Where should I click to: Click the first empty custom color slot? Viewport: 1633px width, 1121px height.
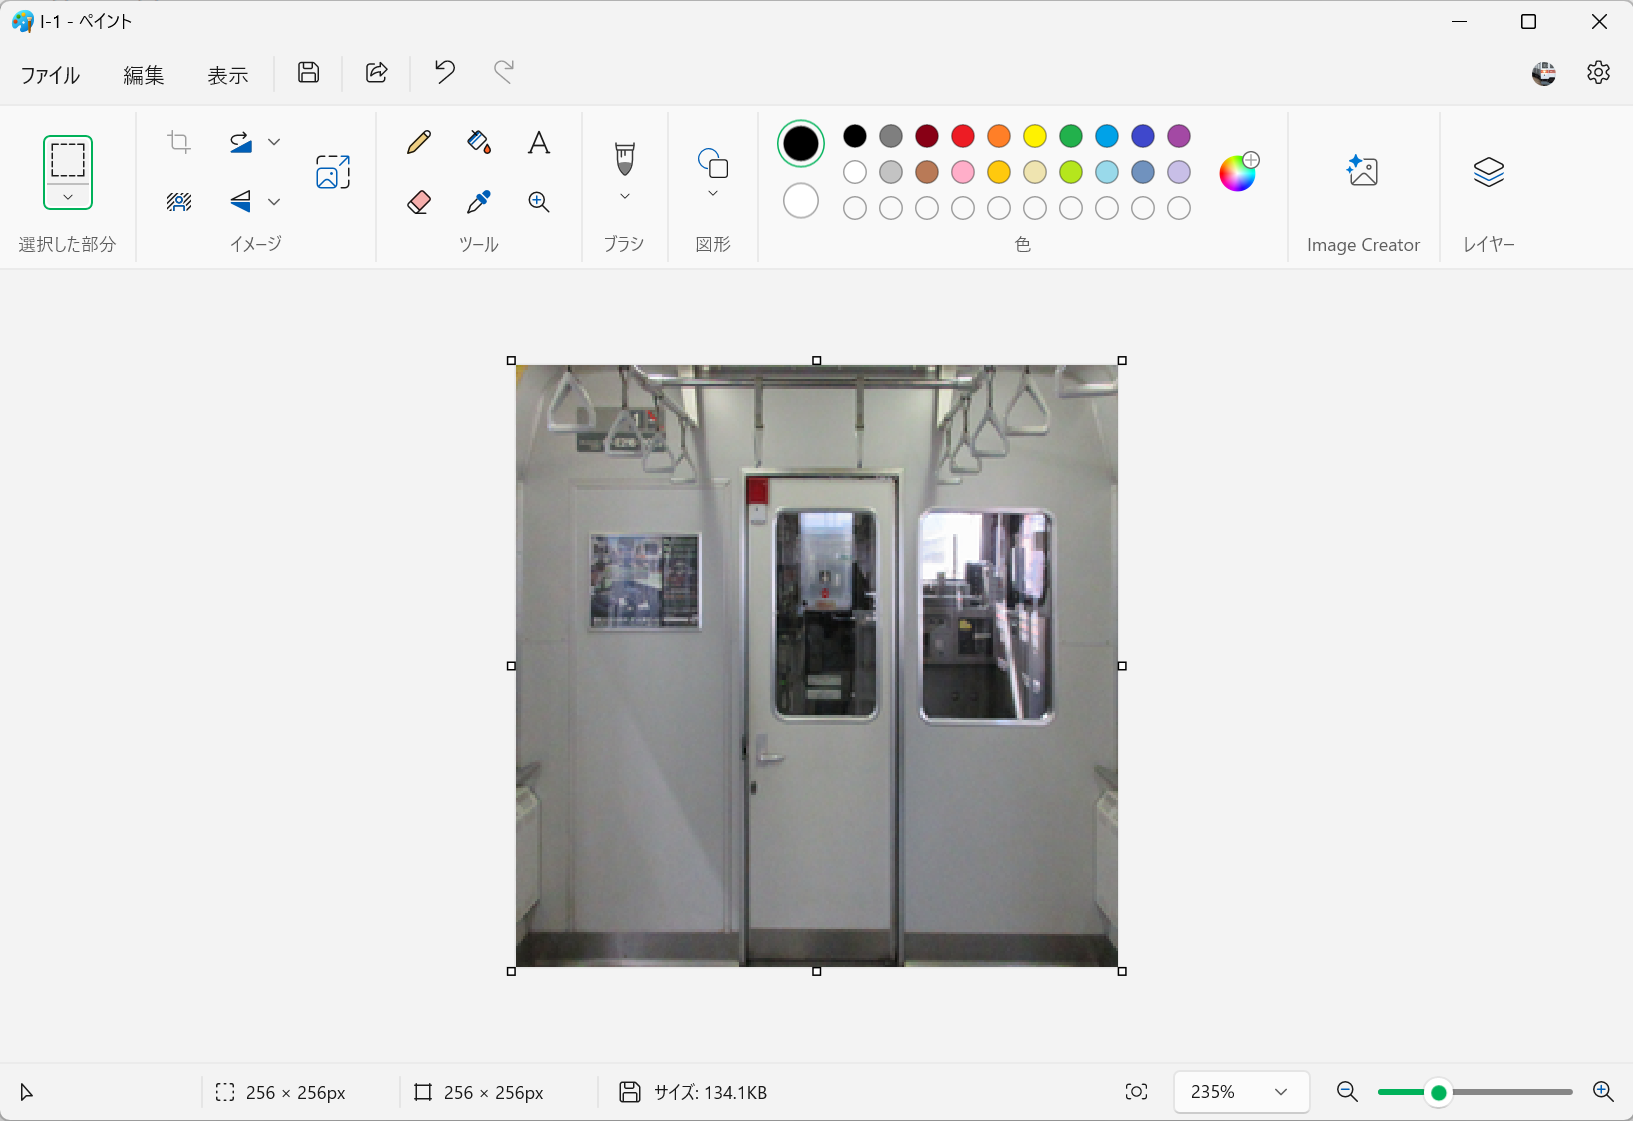(855, 208)
